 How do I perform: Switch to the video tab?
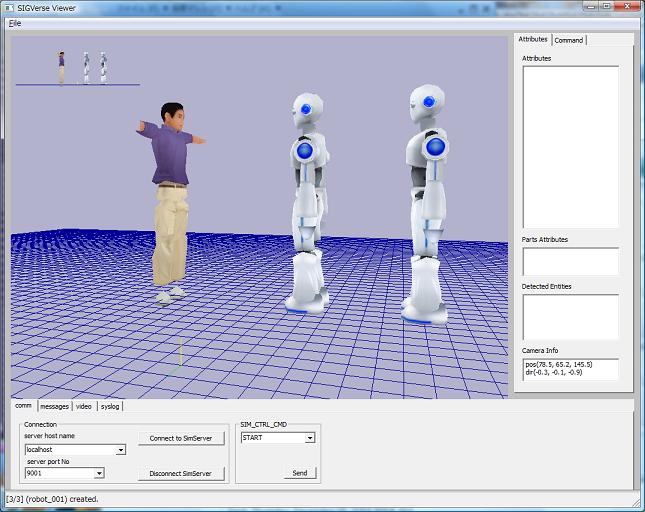(84, 406)
